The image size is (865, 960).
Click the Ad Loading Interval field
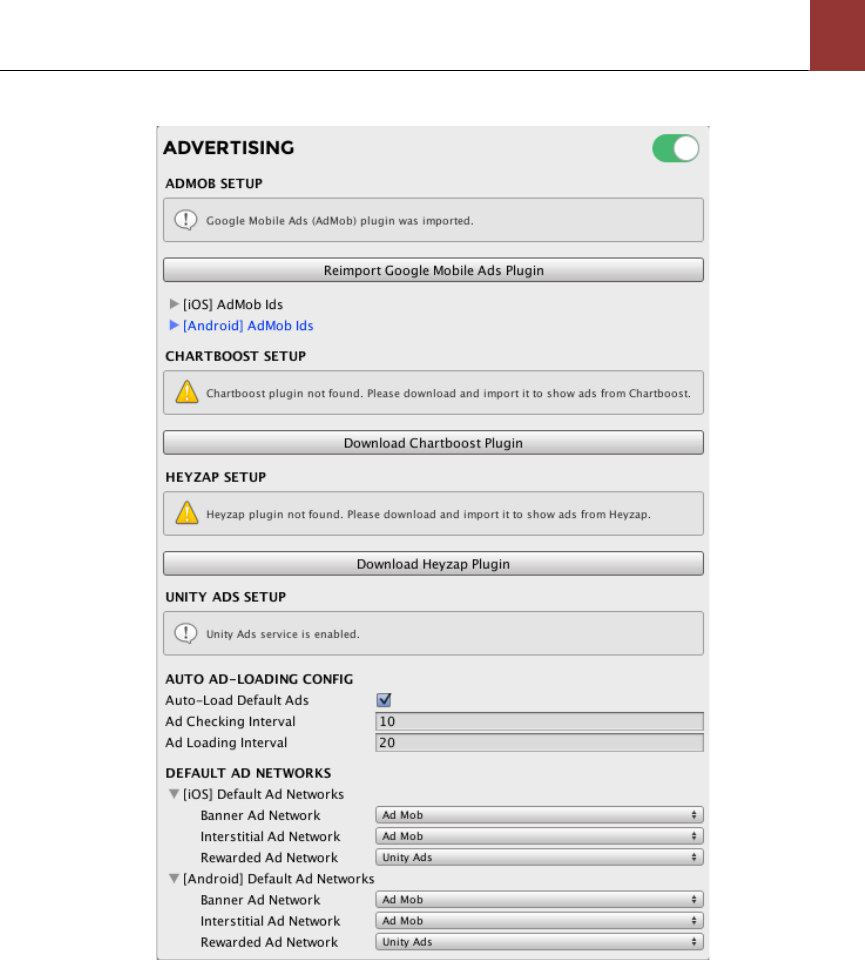(539, 743)
